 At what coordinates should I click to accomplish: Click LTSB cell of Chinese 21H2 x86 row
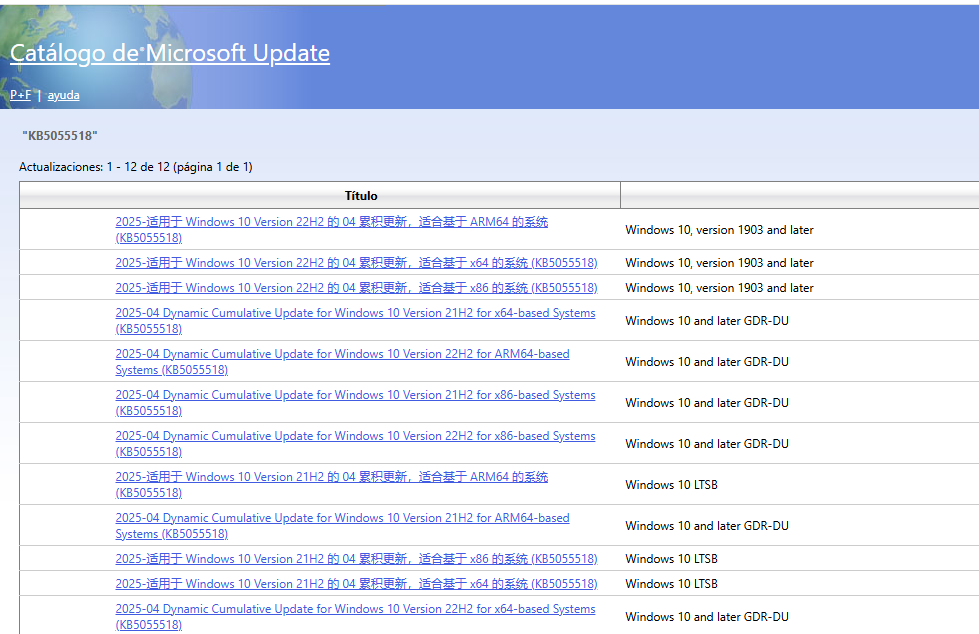point(671,559)
